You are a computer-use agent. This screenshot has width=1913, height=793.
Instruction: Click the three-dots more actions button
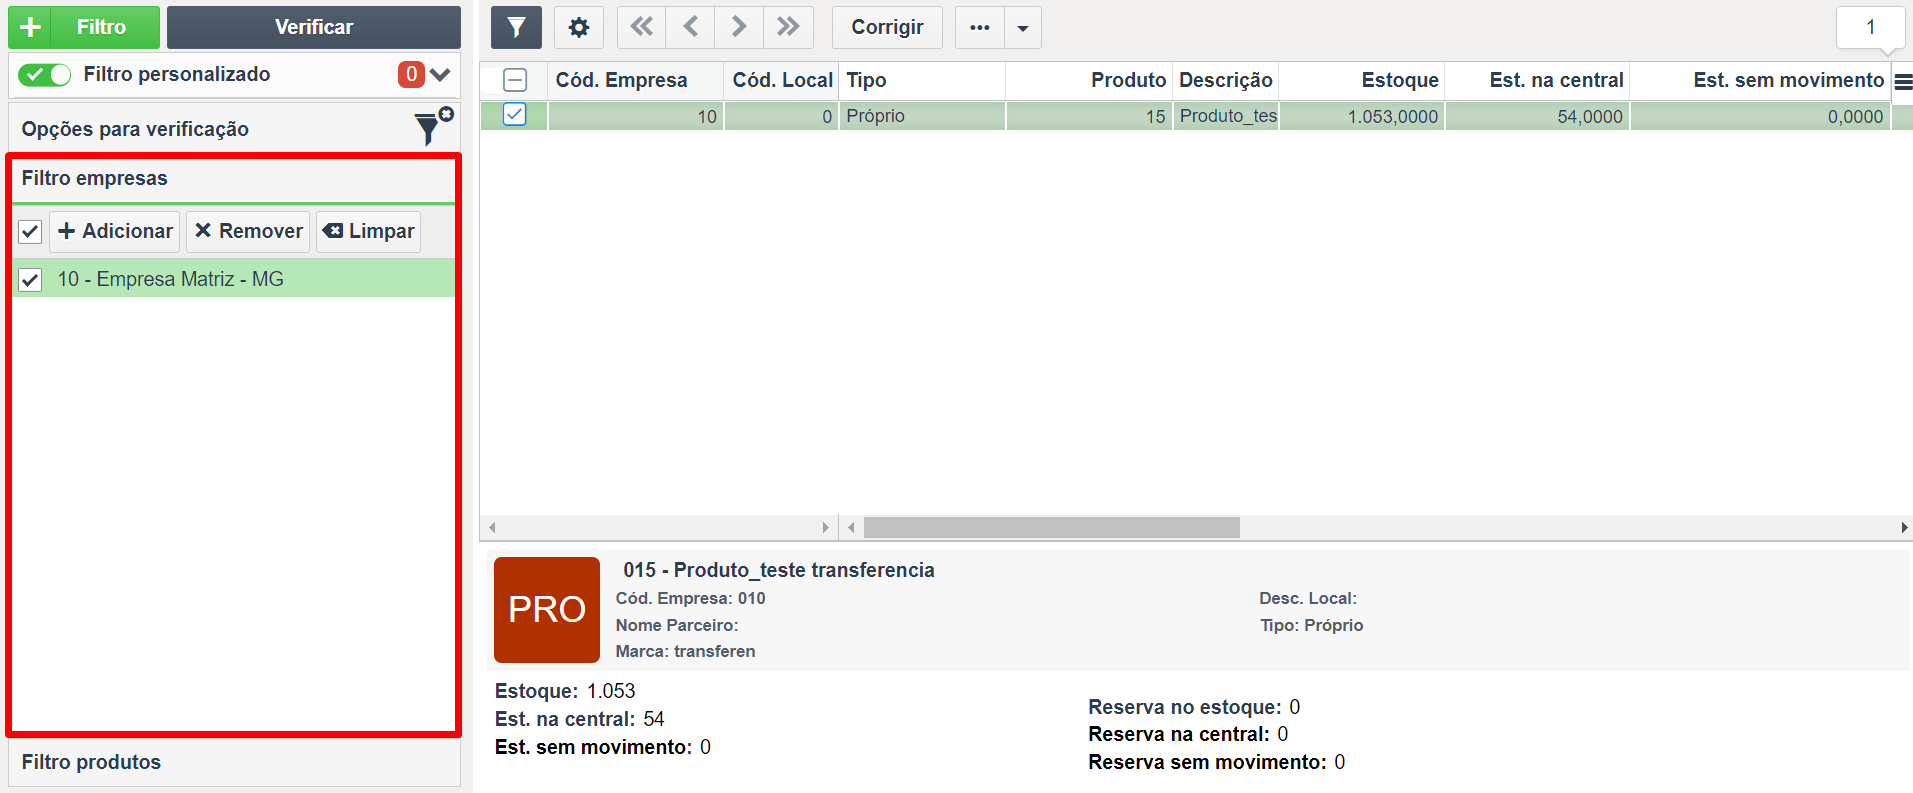coord(980,27)
